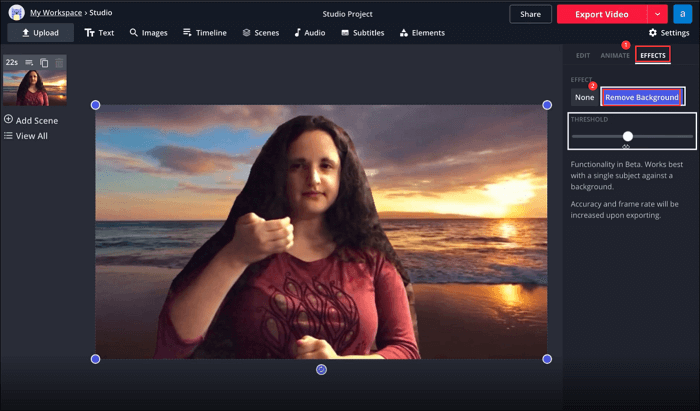The height and width of the screenshot is (411, 700).
Task: Open Settings with the gear icon
Action: pyautogui.click(x=669, y=33)
